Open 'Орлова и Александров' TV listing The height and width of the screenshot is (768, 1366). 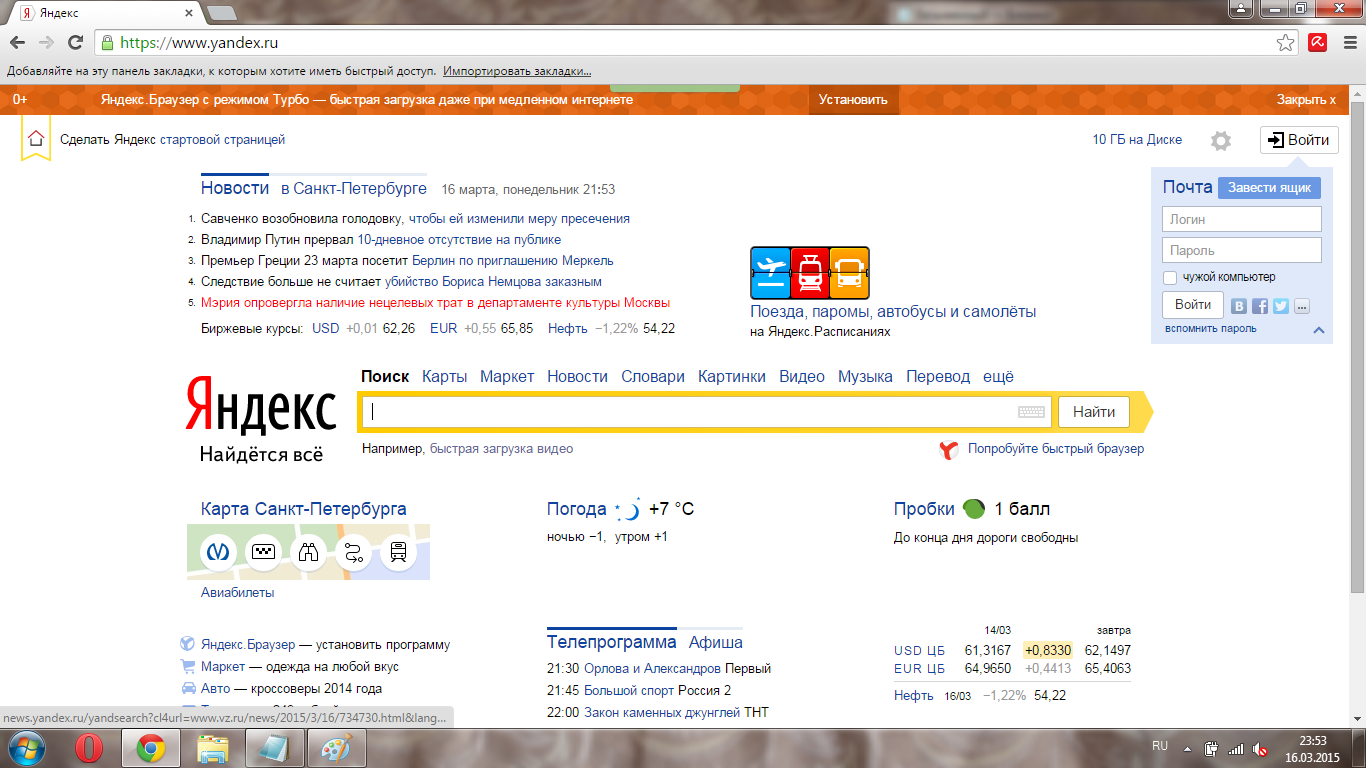coord(652,669)
